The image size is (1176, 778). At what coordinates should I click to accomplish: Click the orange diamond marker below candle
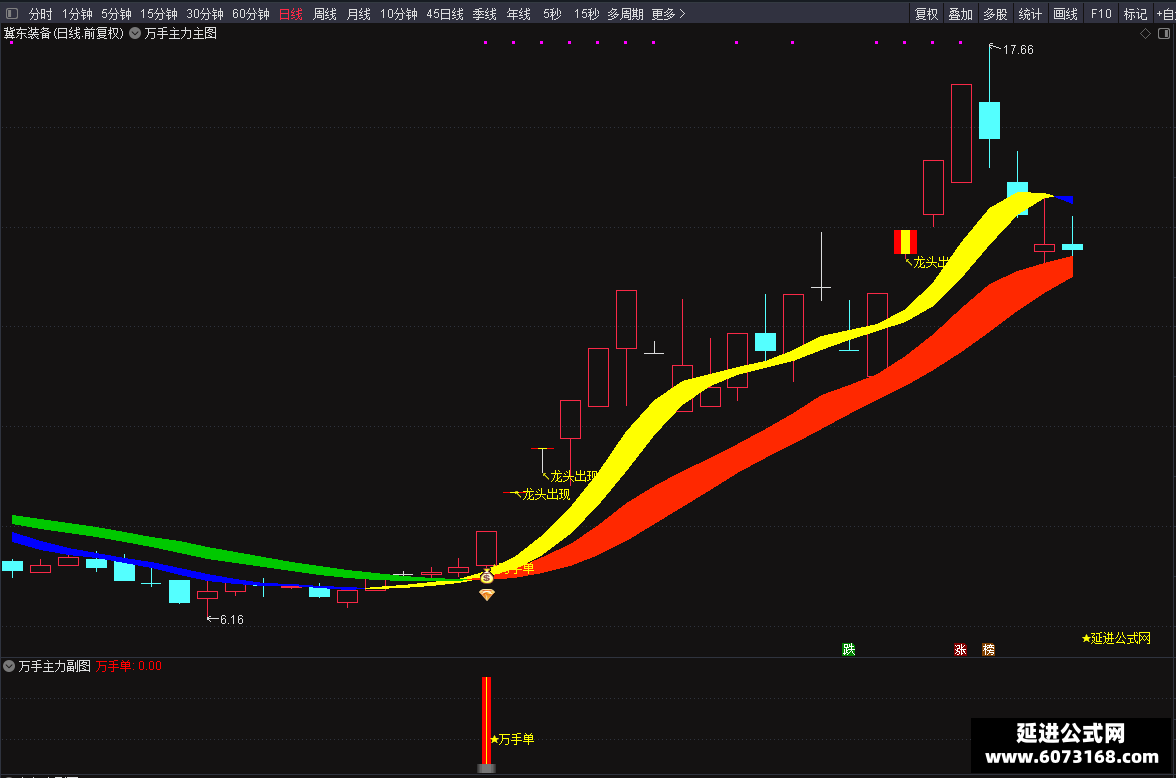click(x=487, y=595)
